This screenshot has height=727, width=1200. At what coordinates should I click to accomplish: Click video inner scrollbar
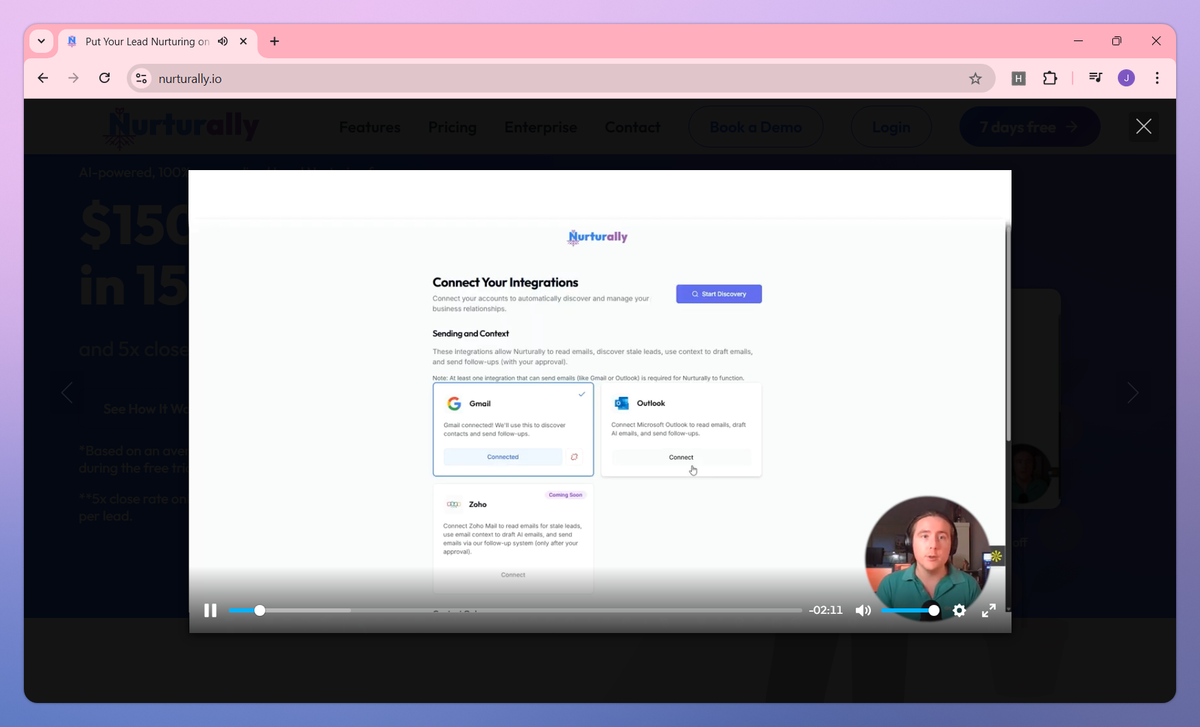click(1007, 330)
